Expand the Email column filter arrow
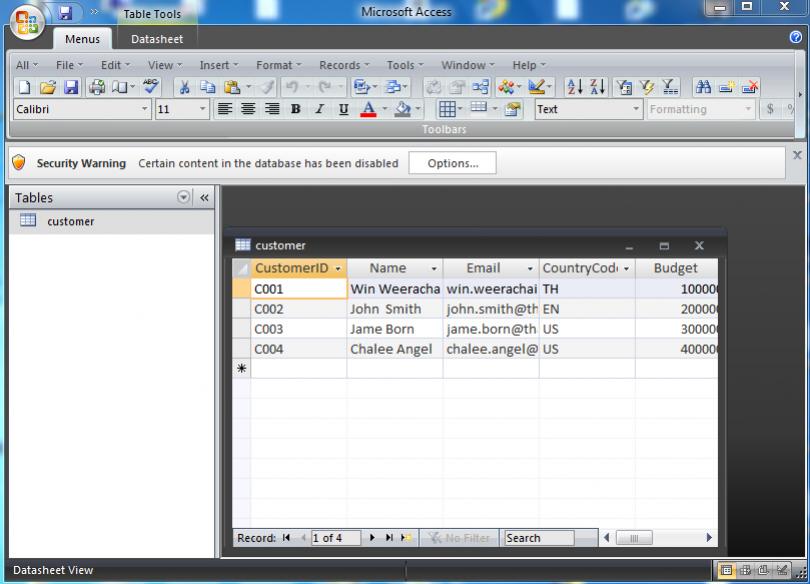Image resolution: width=810 pixels, height=584 pixels. (x=530, y=269)
